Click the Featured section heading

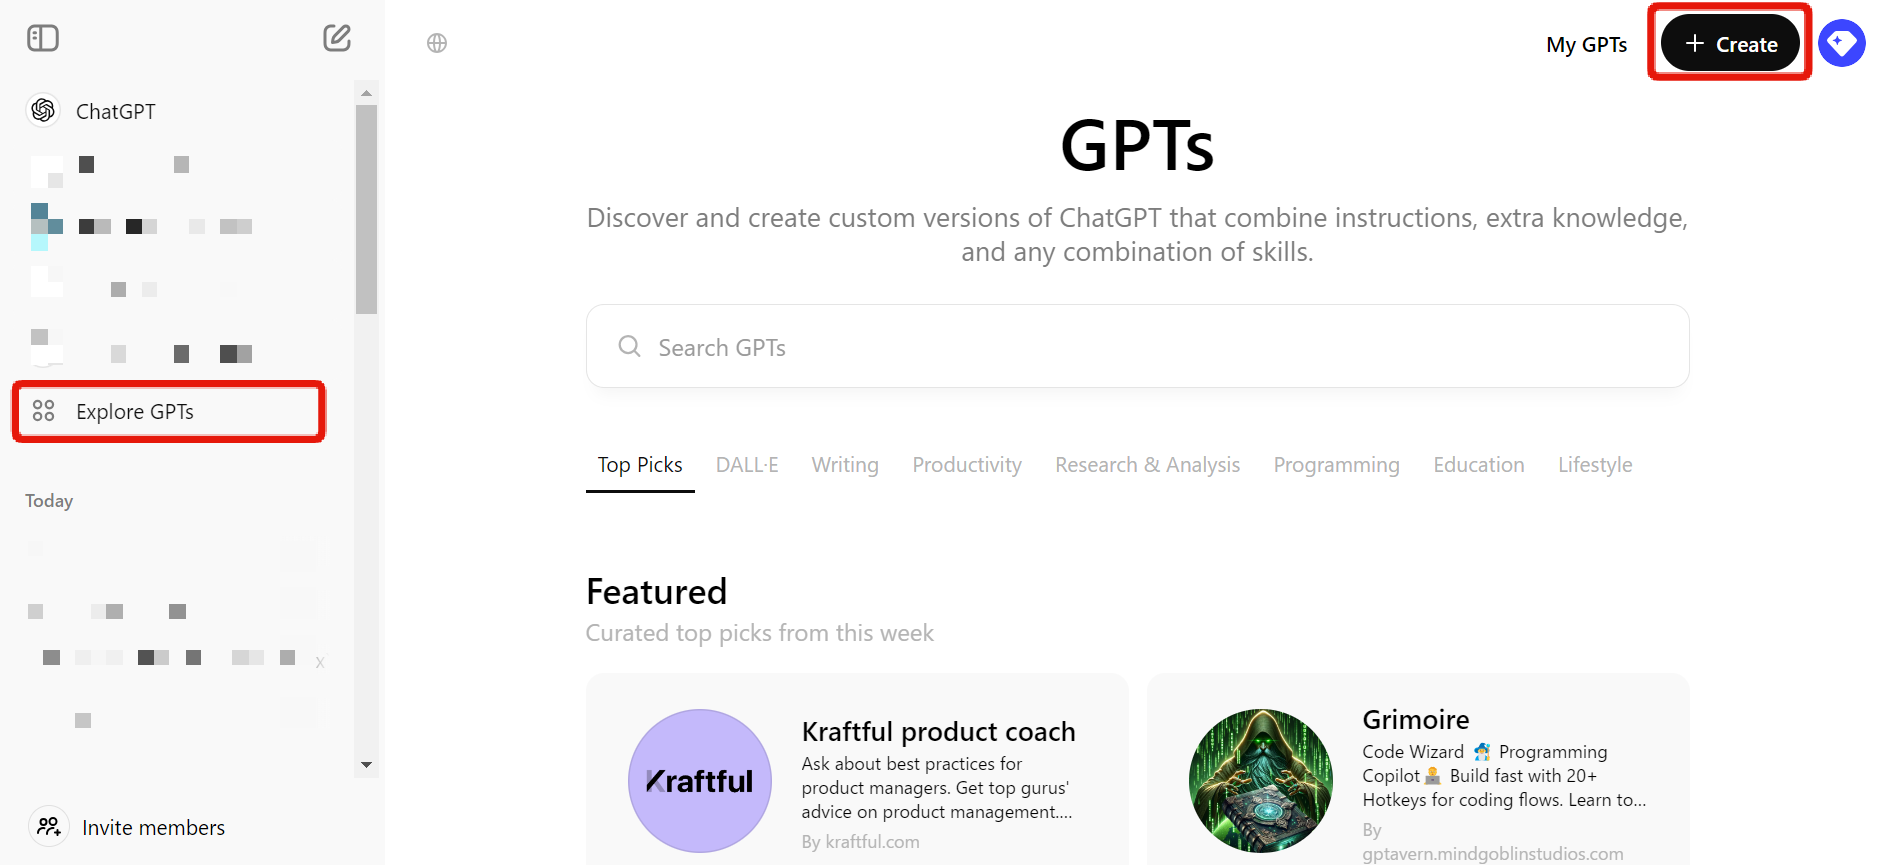pyautogui.click(x=656, y=592)
